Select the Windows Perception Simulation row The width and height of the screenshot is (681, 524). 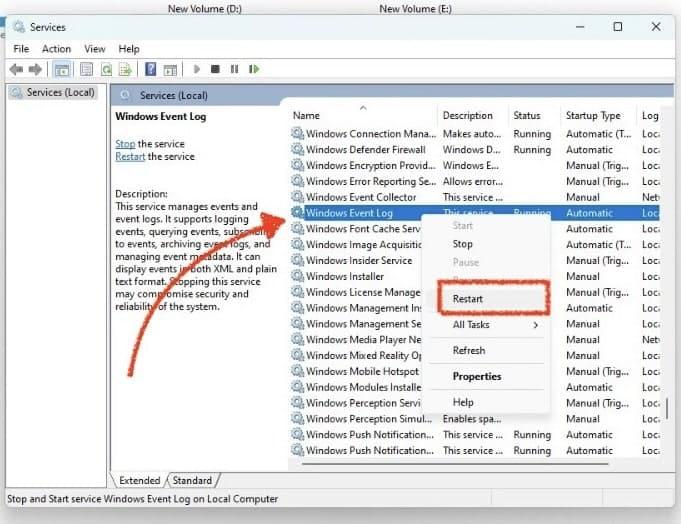pyautogui.click(x=475, y=419)
